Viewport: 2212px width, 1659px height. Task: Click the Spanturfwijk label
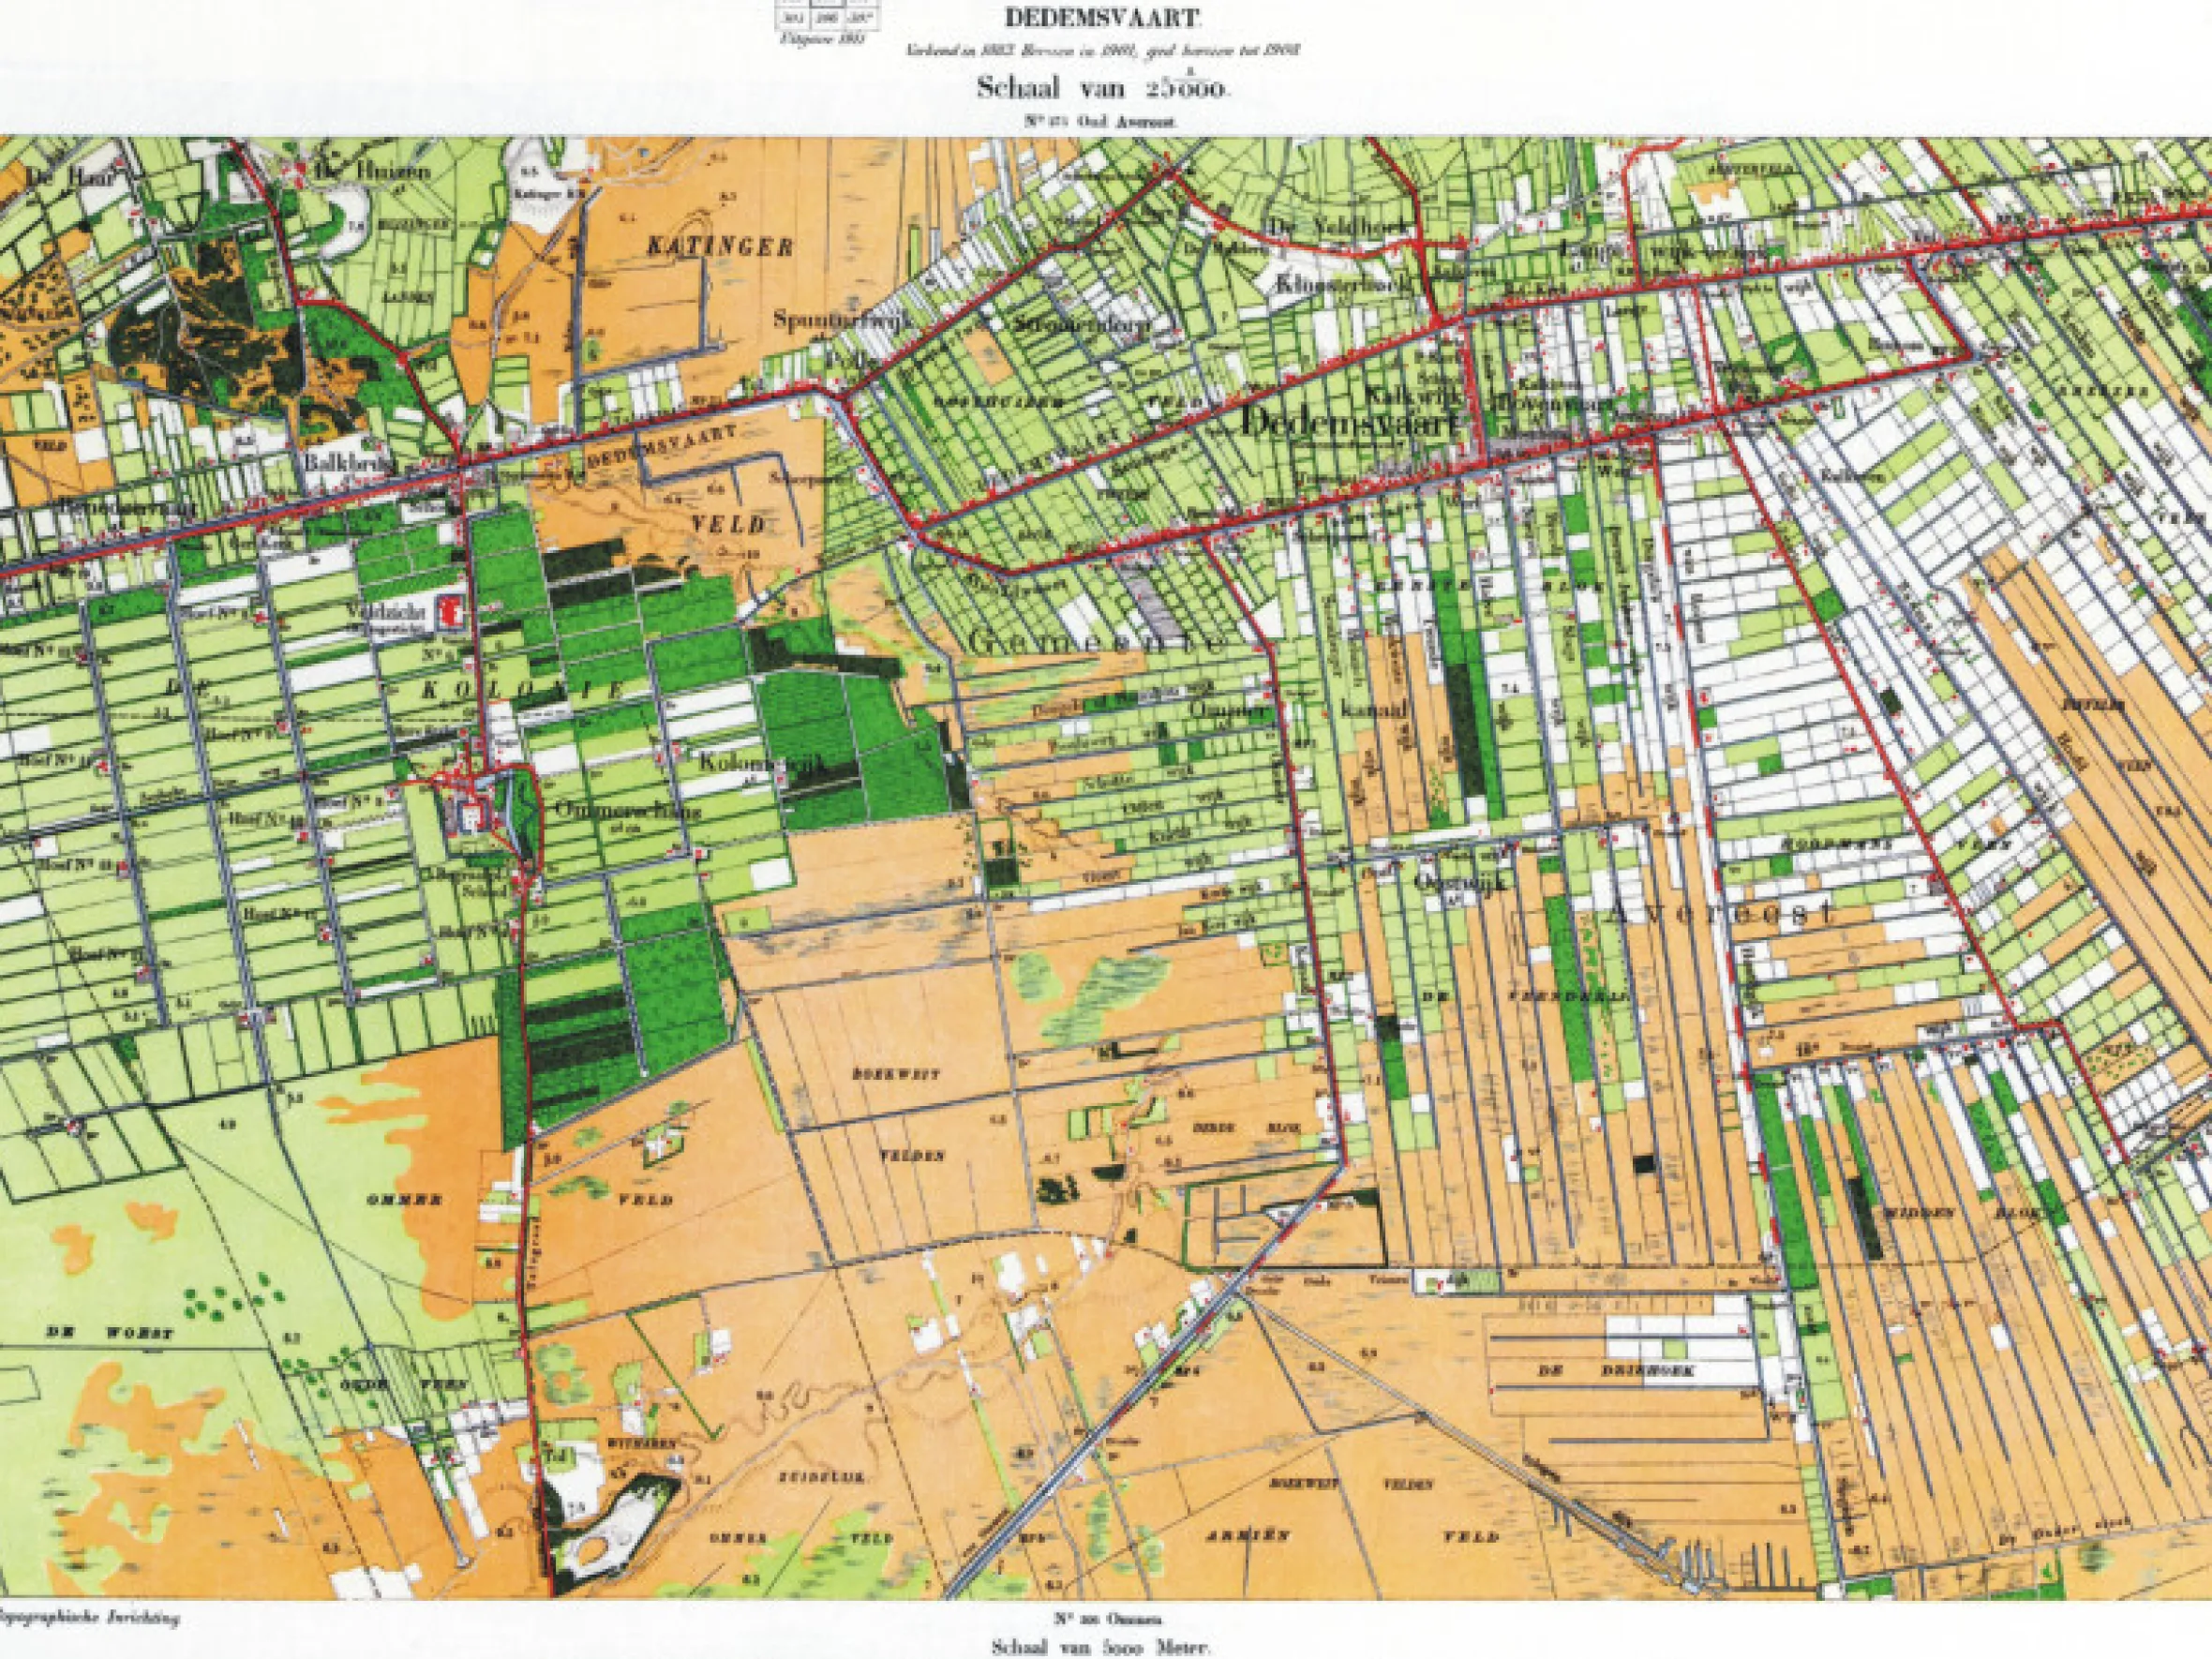(843, 320)
